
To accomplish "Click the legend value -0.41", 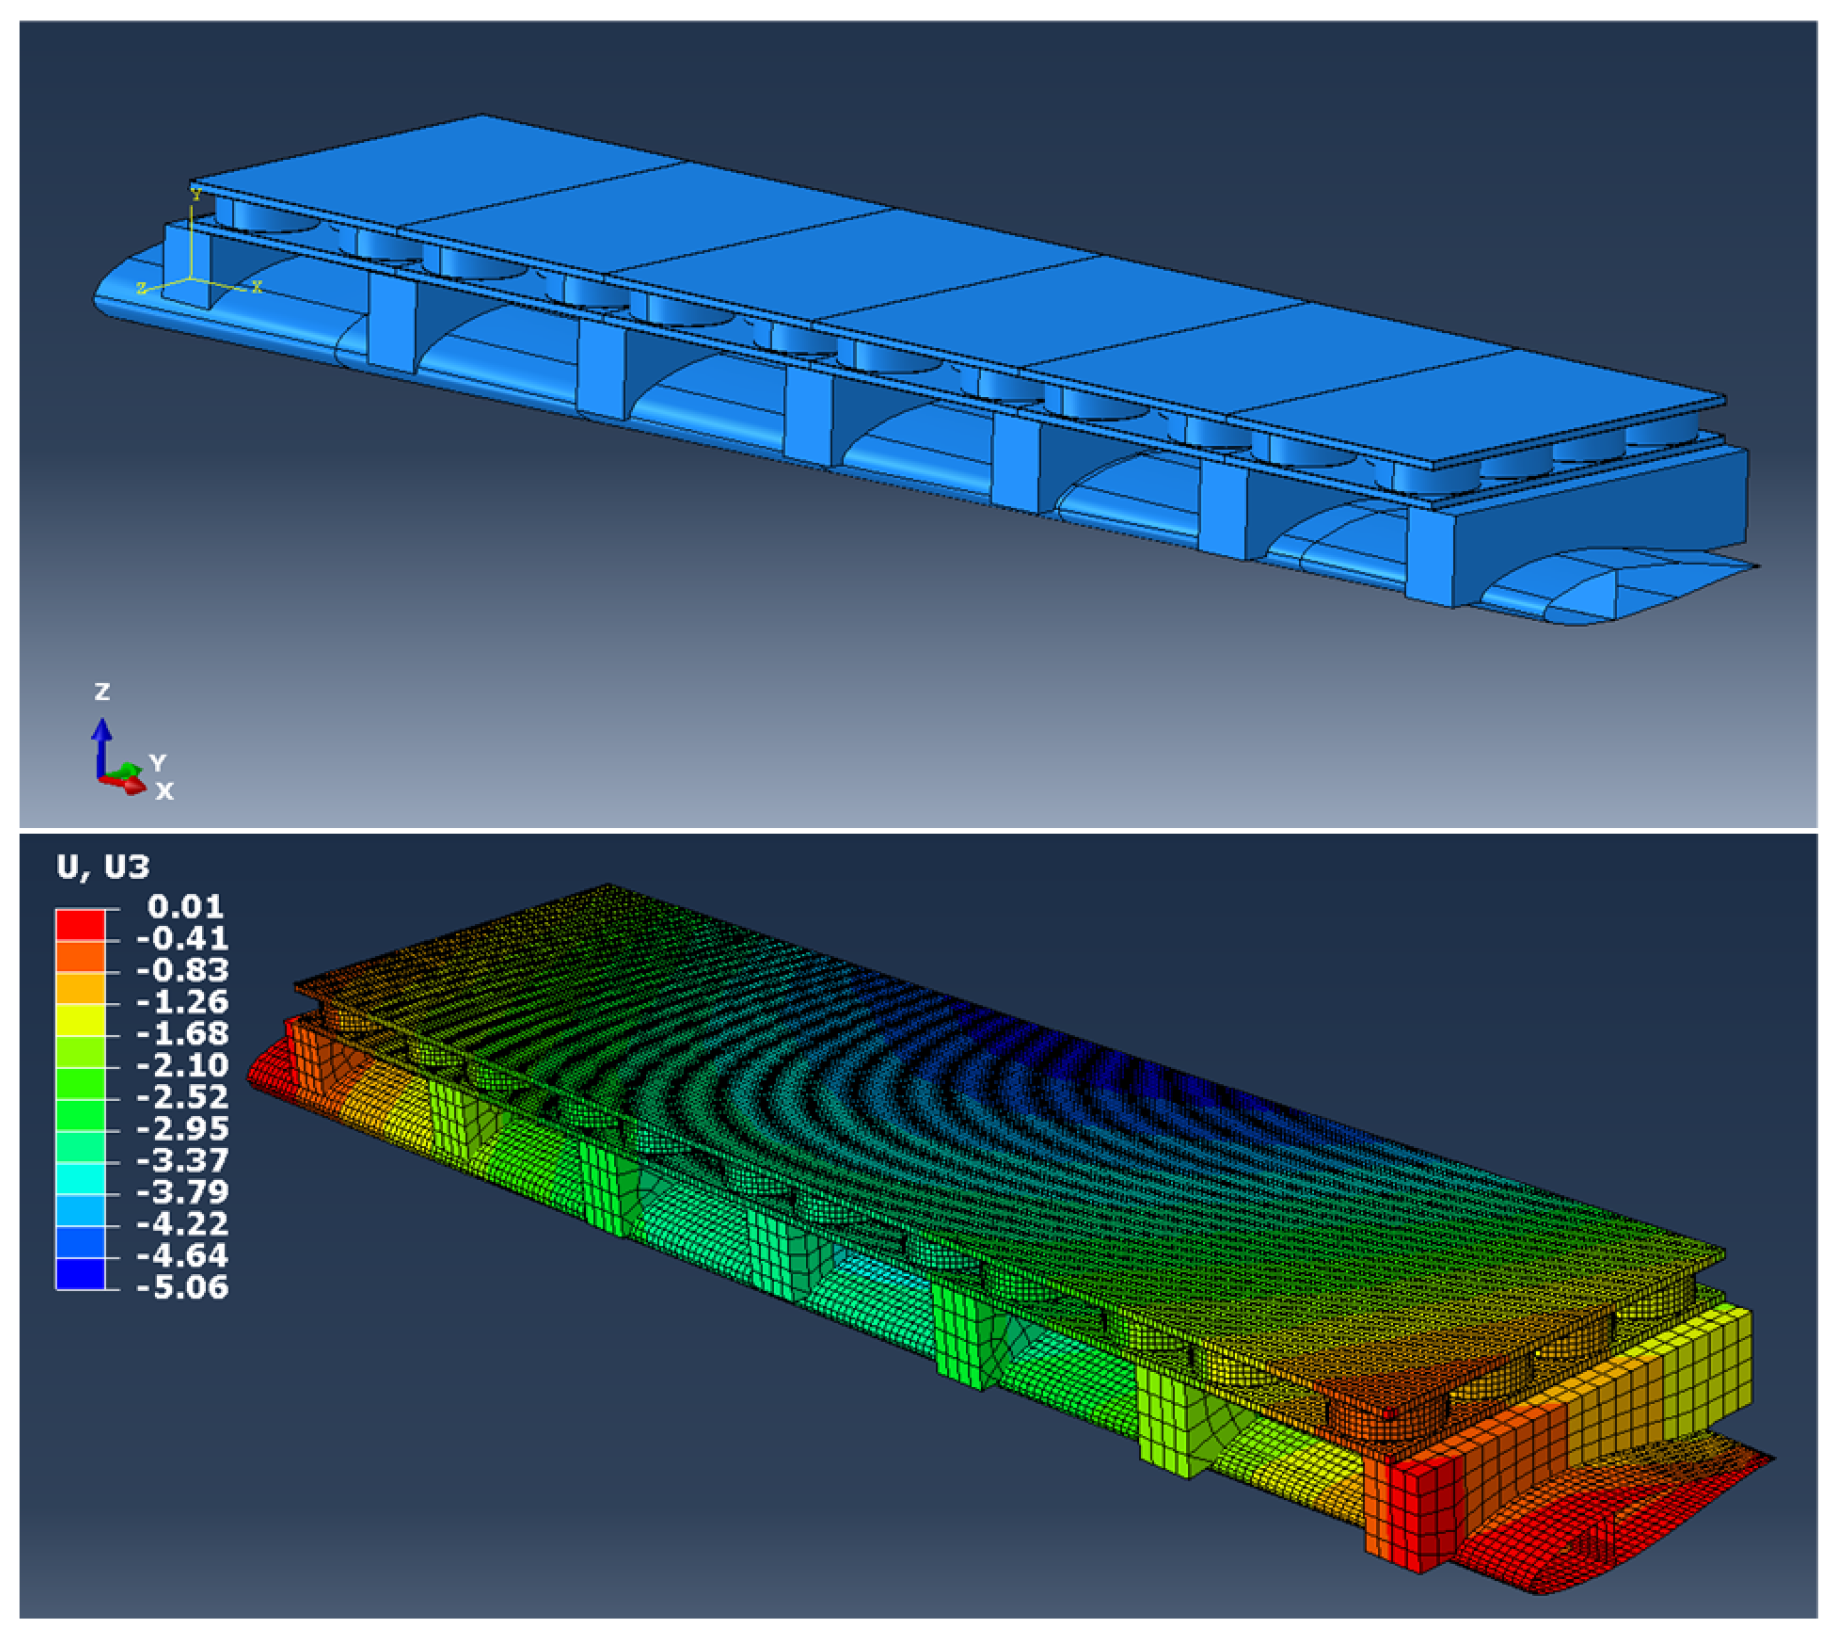I will coord(182,939).
